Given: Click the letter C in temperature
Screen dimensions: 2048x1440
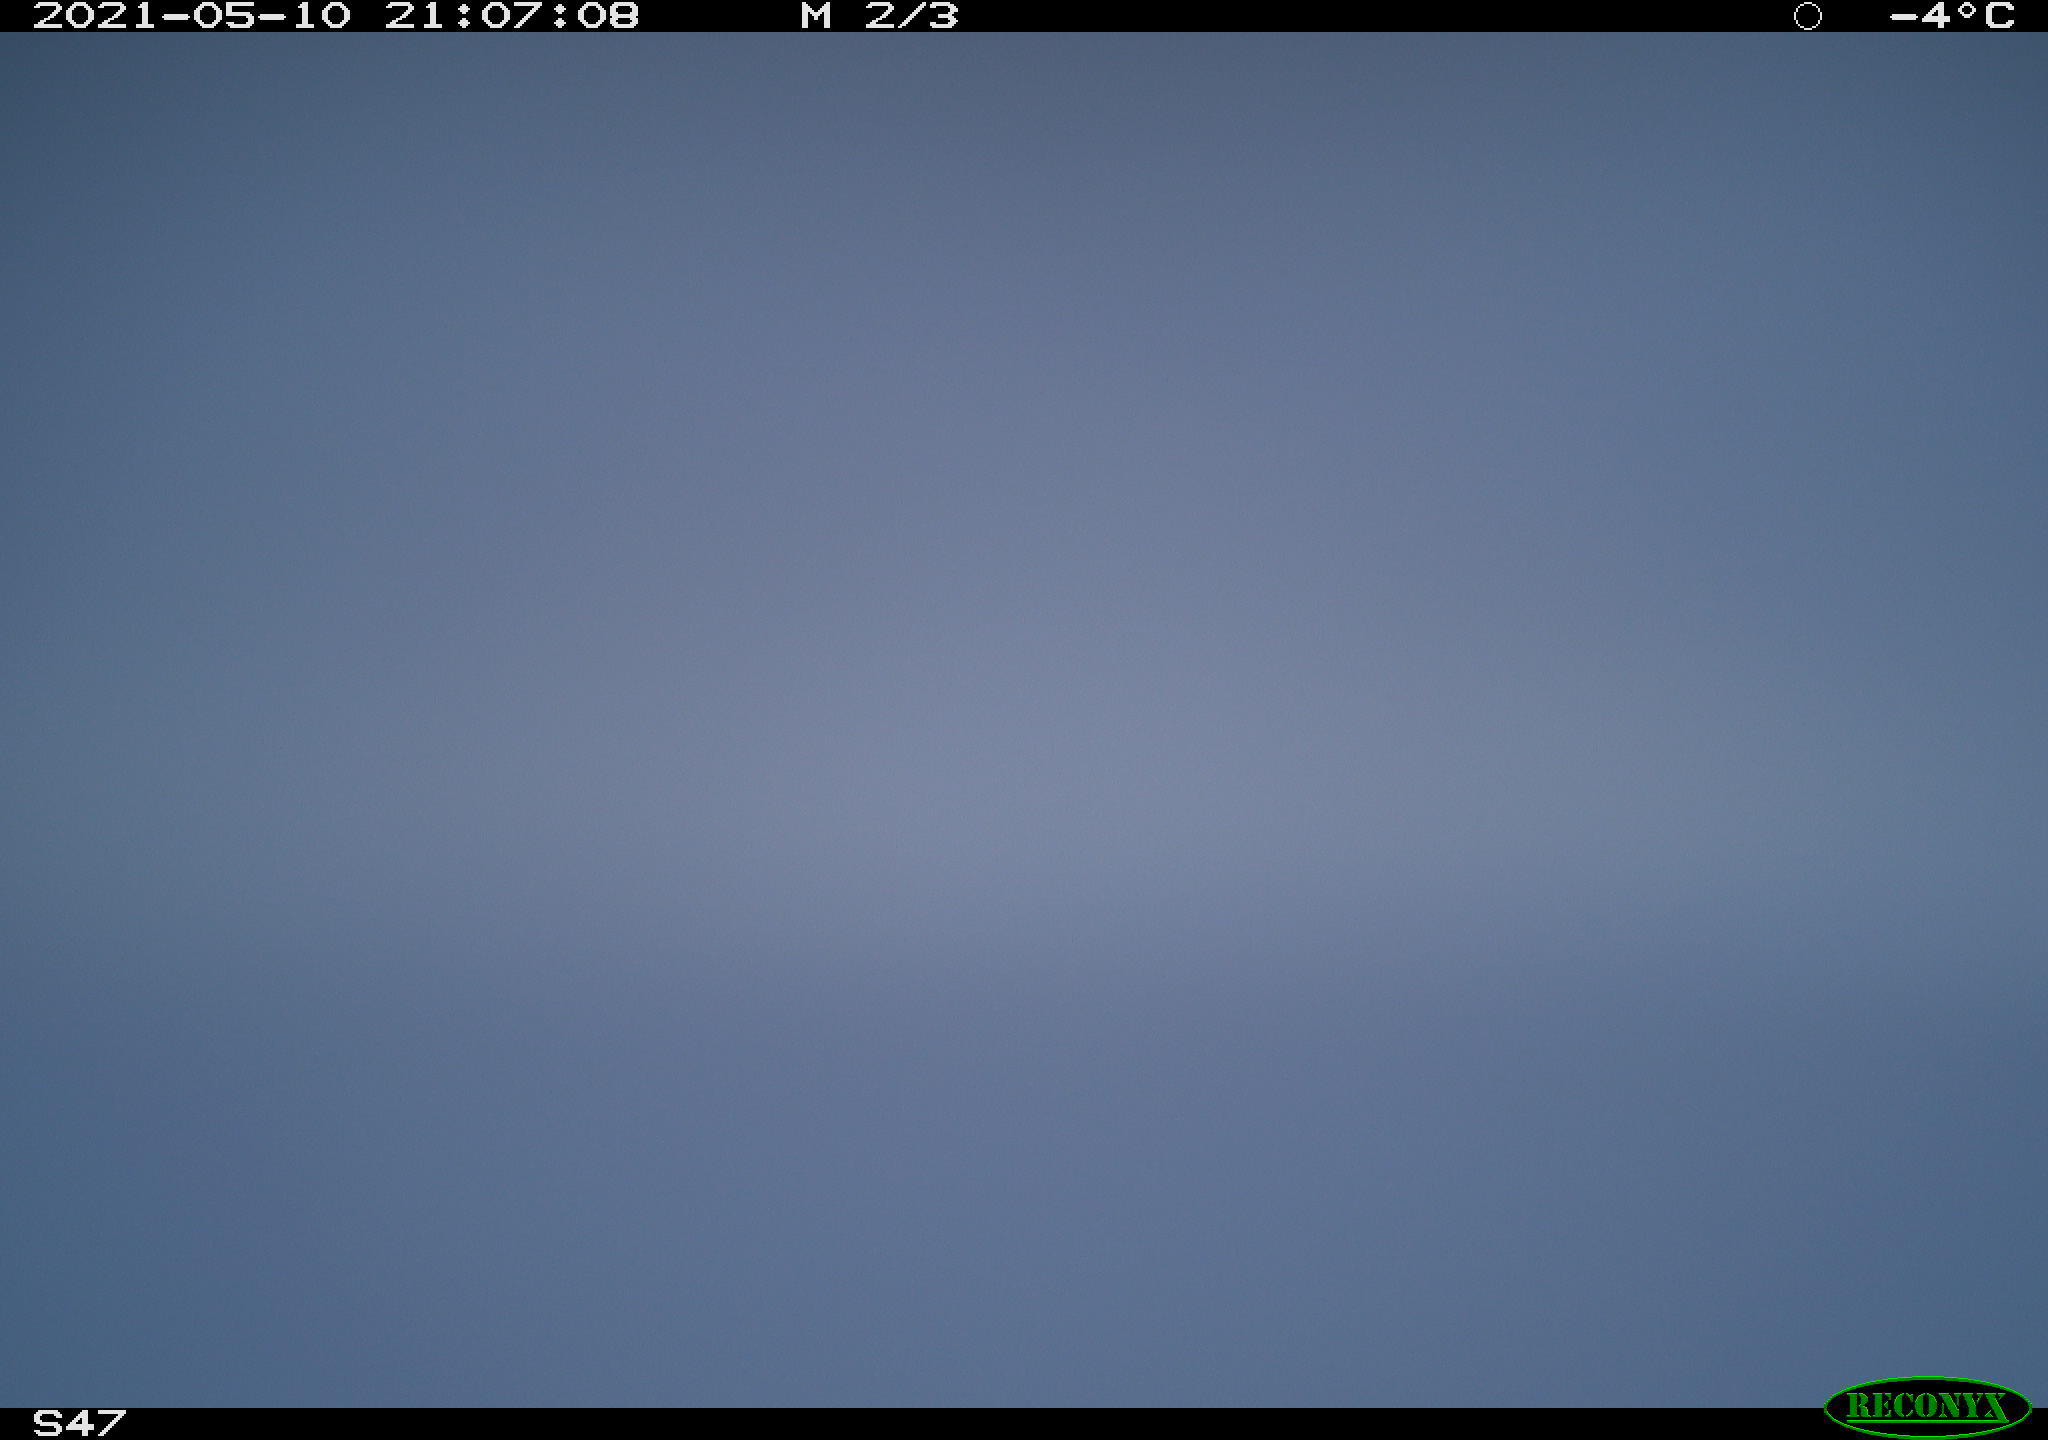Looking at the screenshot, I should pos(1999,16).
